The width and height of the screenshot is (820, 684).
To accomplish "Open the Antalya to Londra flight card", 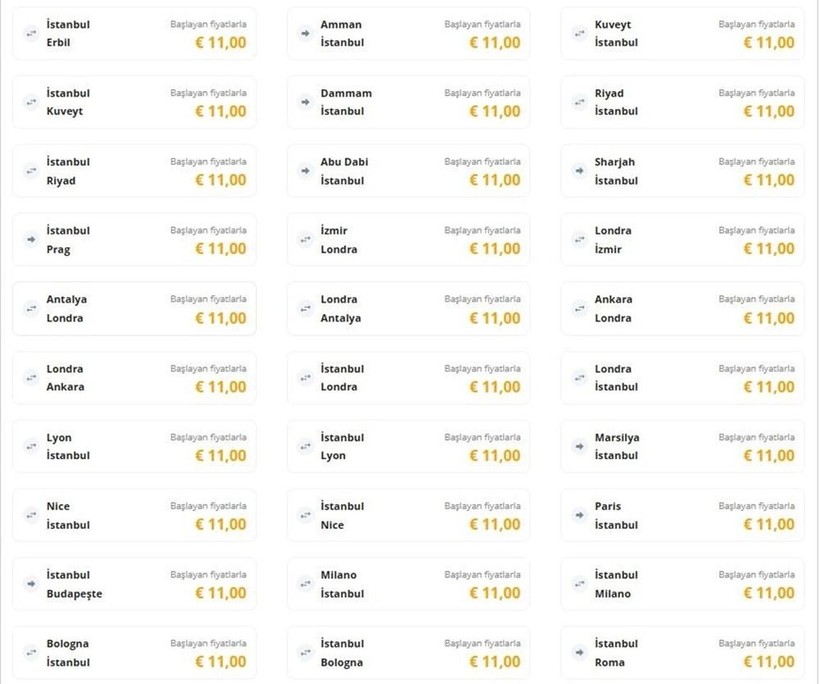I will 134,309.
